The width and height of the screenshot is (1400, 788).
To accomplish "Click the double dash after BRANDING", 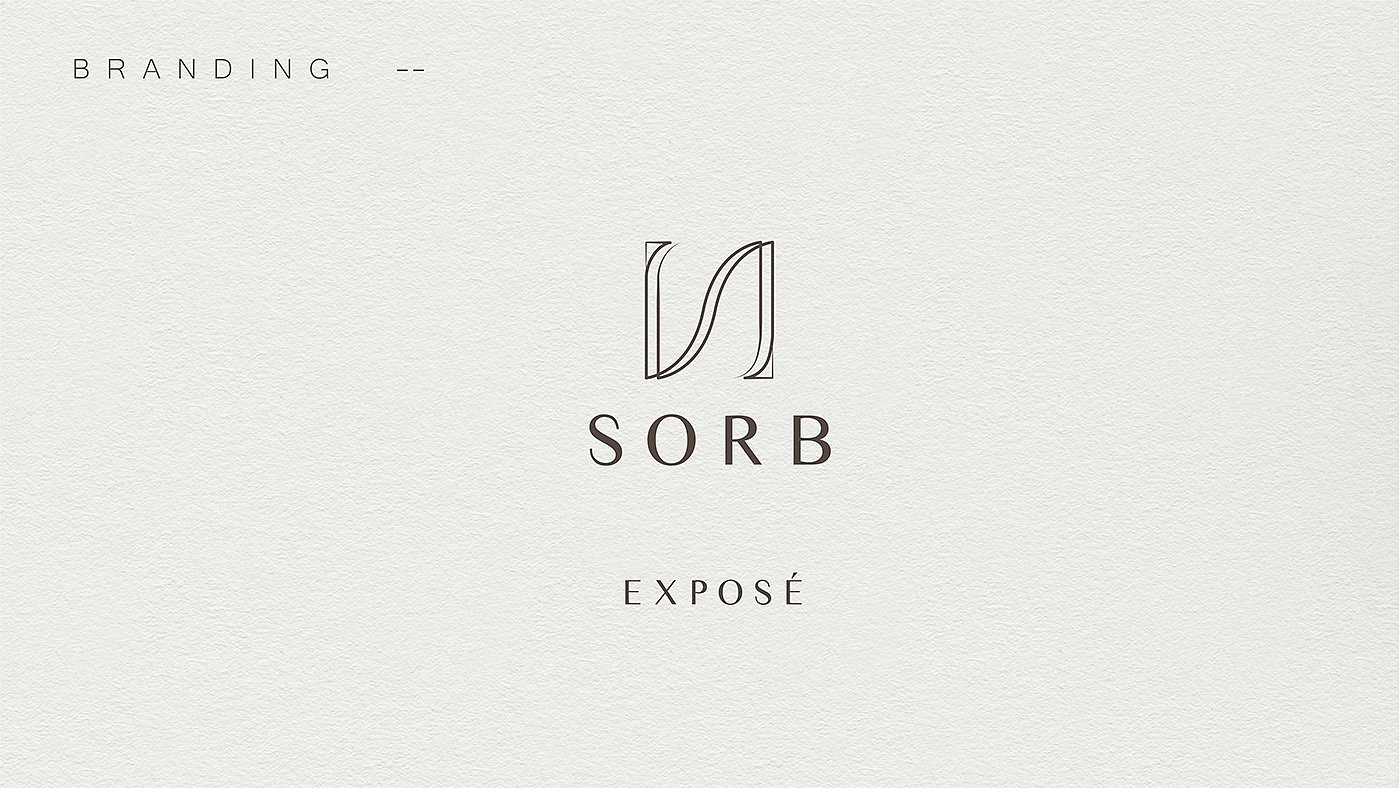I will (411, 70).
